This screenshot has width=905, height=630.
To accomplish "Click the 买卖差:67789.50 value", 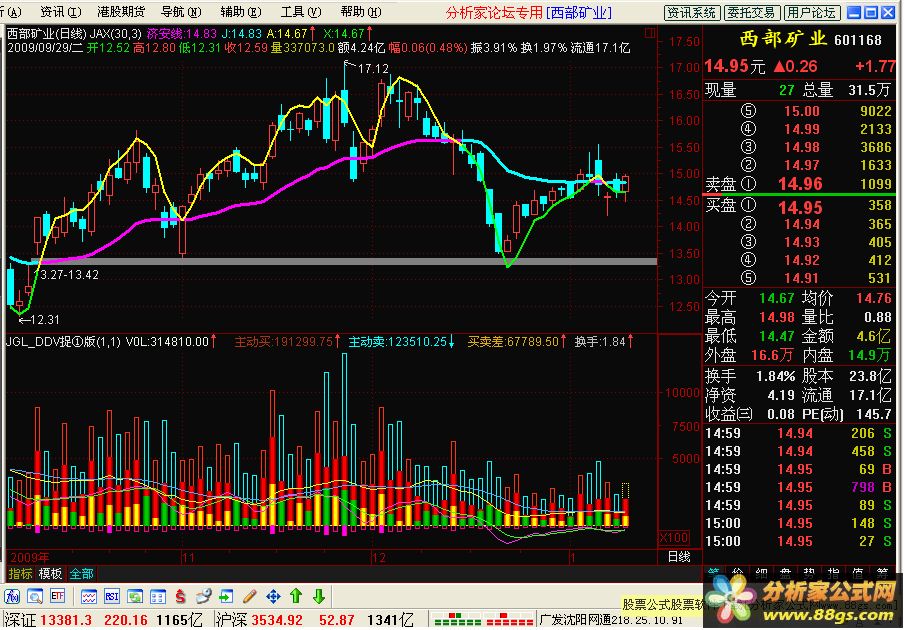I will pyautogui.click(x=513, y=342).
